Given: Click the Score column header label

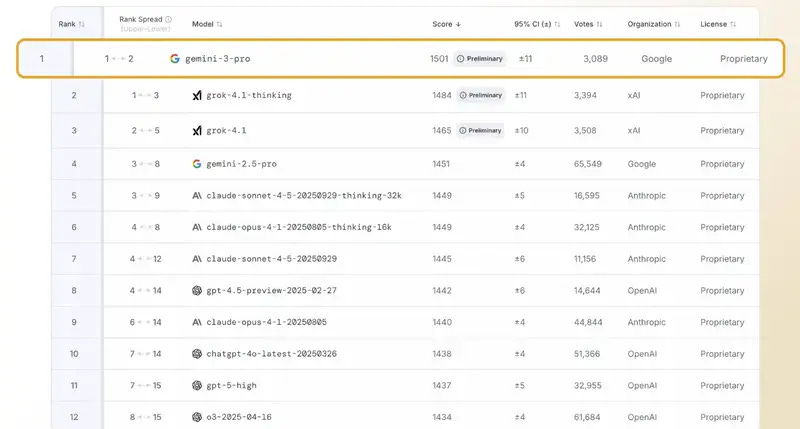Looking at the screenshot, I should pos(442,24).
